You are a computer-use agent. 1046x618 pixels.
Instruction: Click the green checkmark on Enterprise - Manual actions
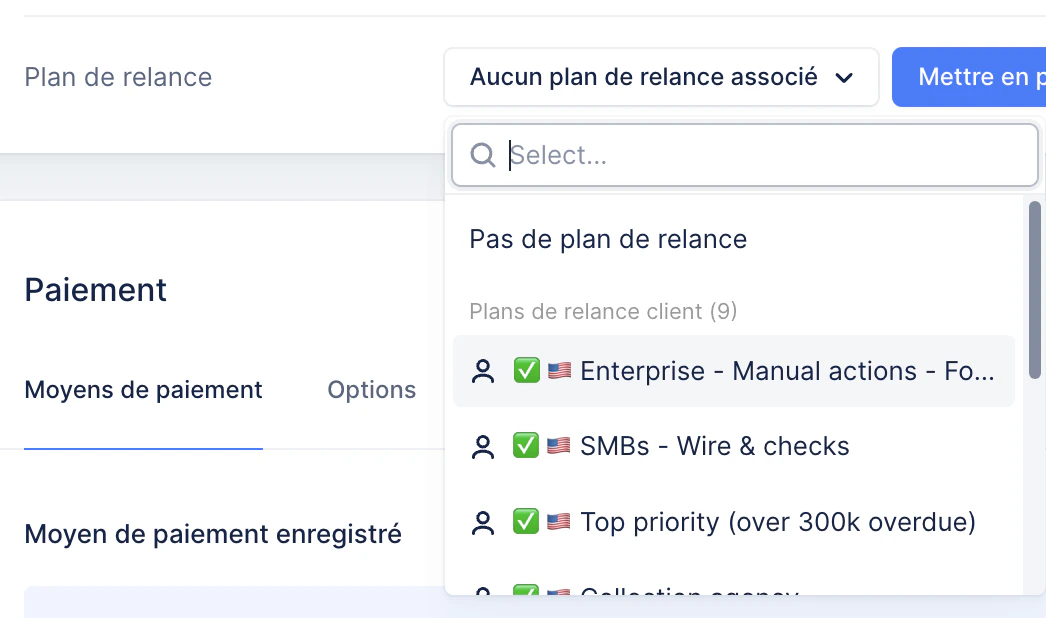coord(526,370)
